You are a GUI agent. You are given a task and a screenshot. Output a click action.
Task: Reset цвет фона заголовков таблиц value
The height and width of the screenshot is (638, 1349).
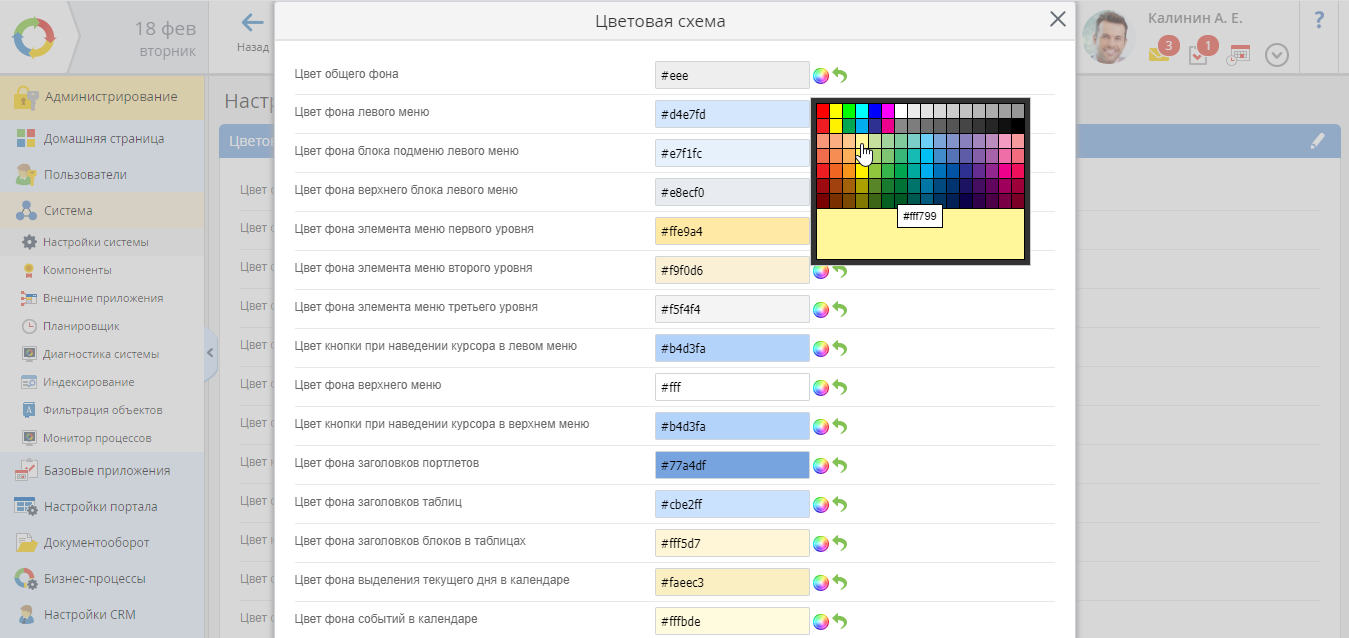(x=840, y=505)
